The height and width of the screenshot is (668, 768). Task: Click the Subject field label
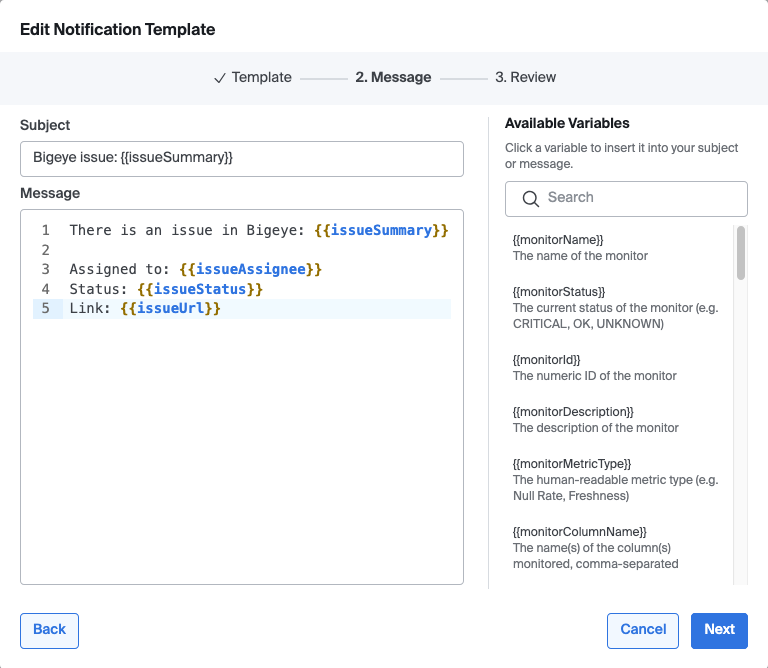pos(45,125)
